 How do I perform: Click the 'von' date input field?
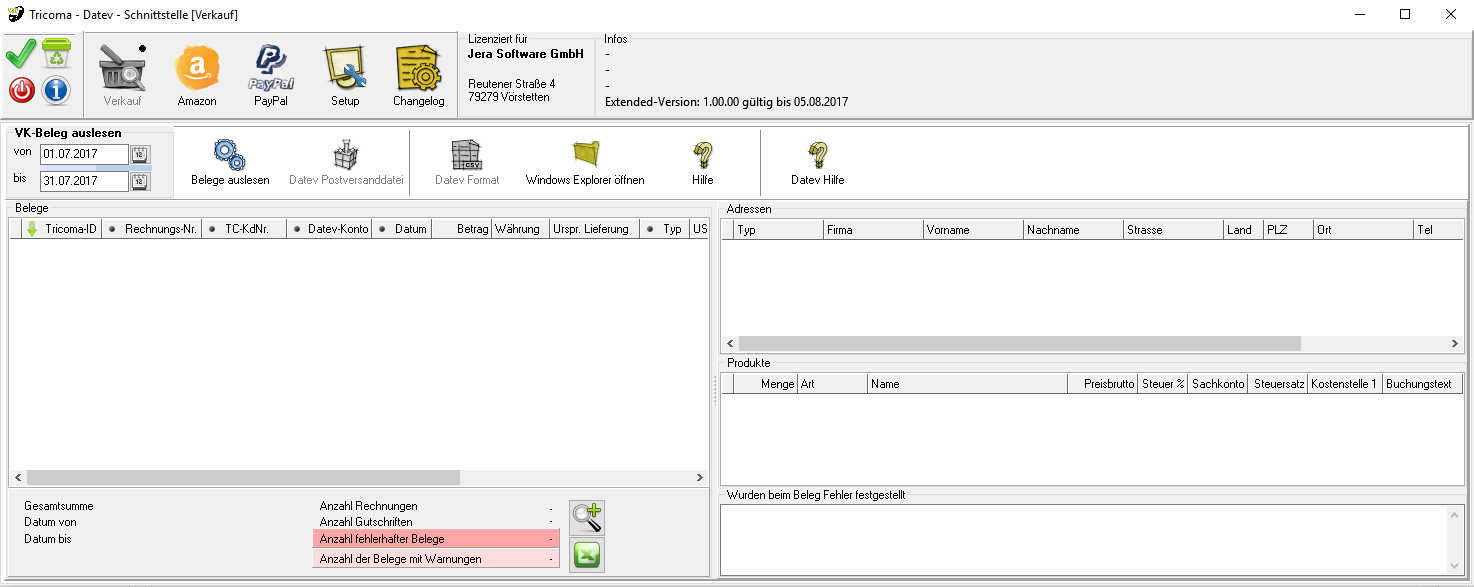84,154
